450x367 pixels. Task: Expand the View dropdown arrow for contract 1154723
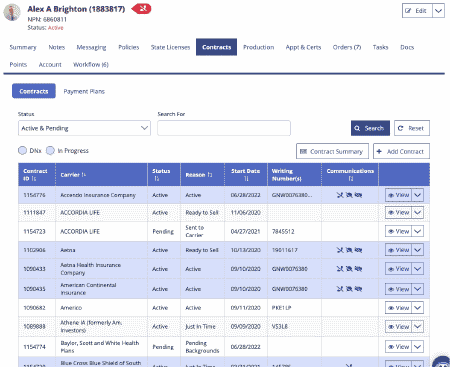pyautogui.click(x=418, y=231)
